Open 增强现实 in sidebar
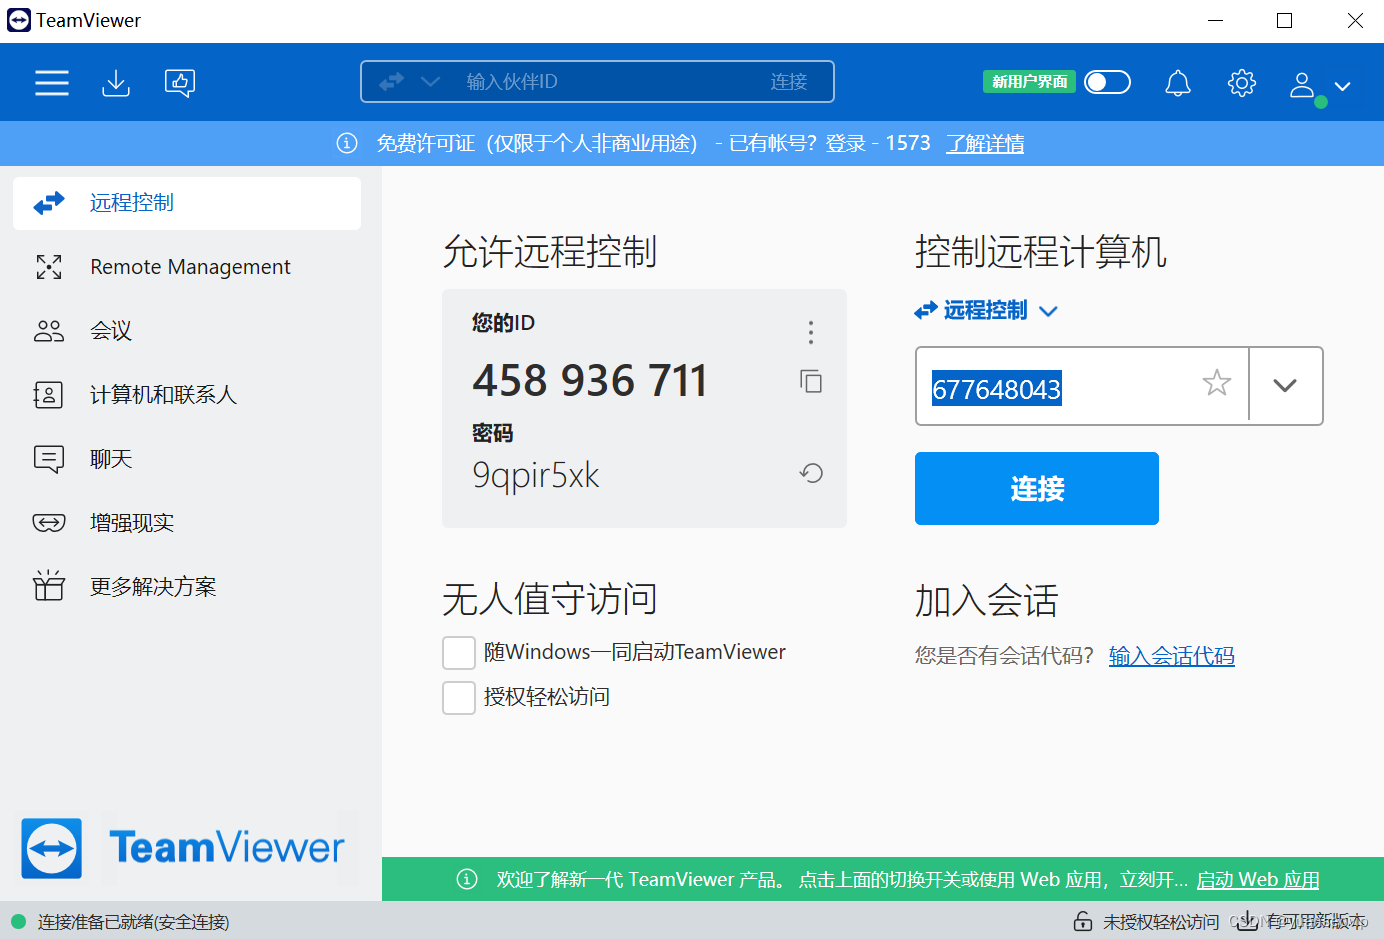Image resolution: width=1384 pixels, height=939 pixels. (x=187, y=523)
